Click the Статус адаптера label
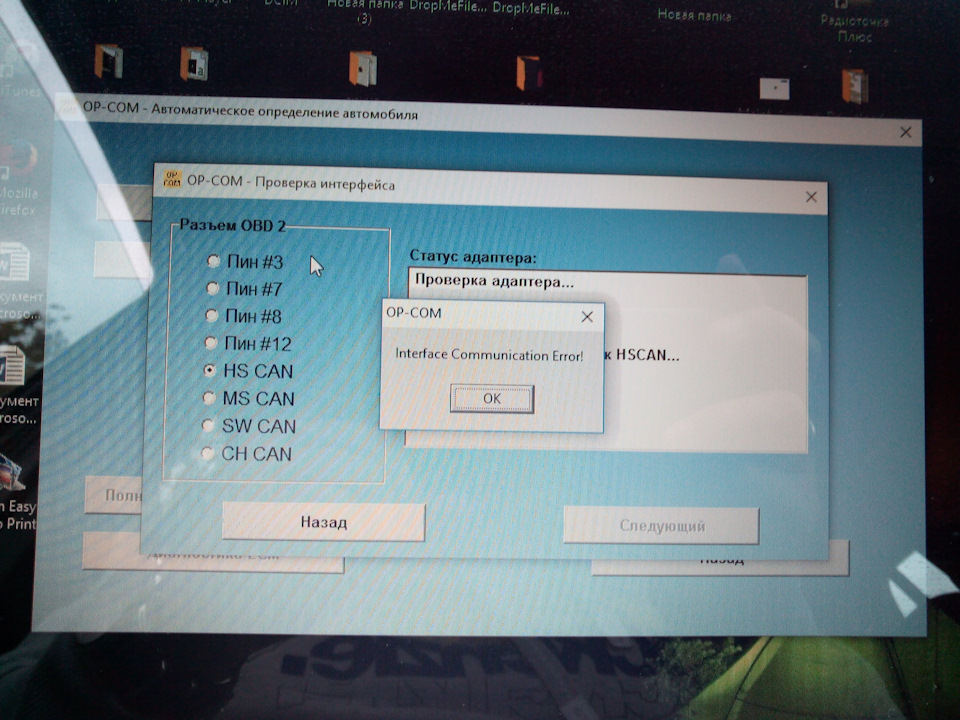 click(473, 257)
